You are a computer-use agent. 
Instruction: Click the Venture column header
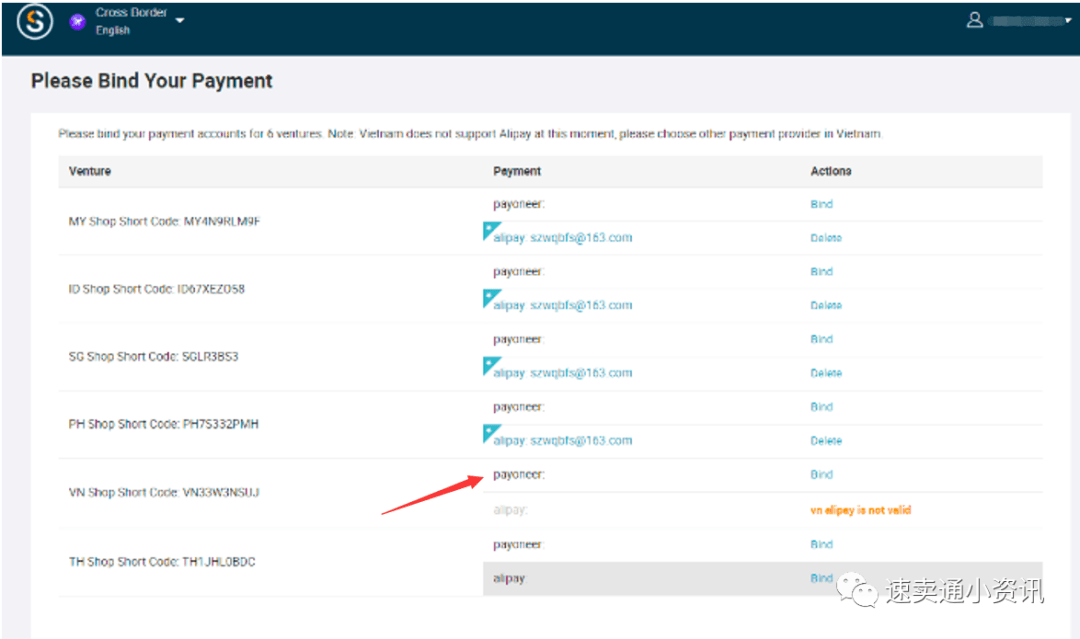point(90,171)
